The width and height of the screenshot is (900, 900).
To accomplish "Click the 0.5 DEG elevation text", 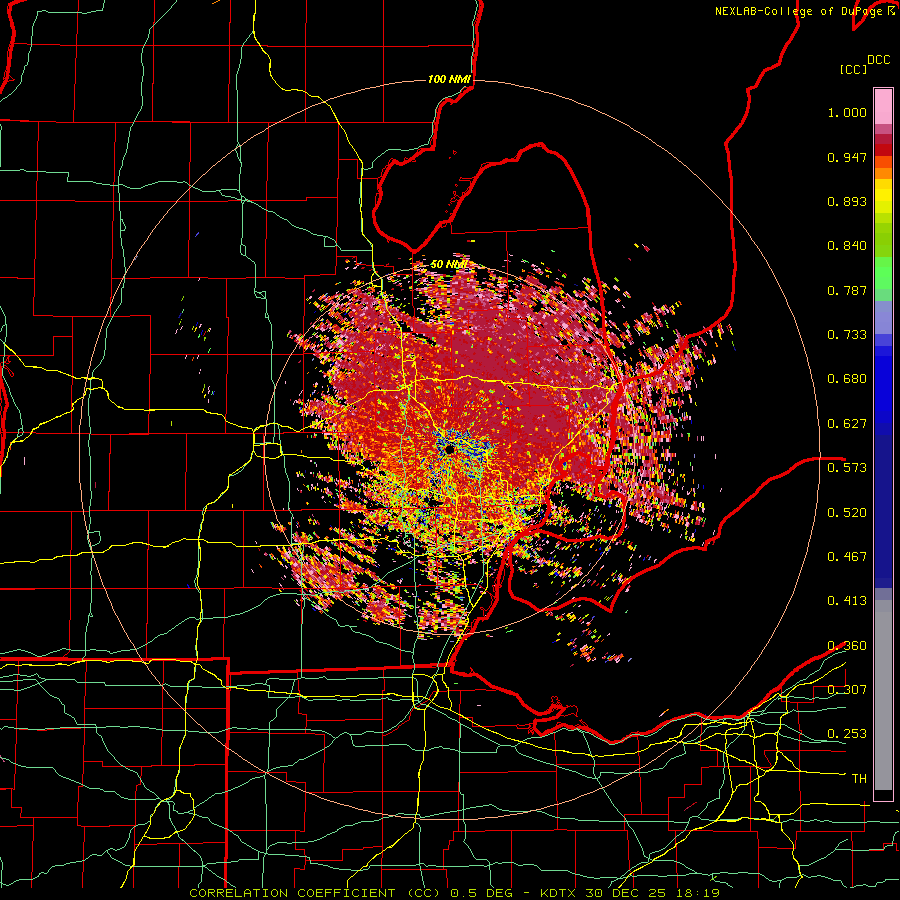I will [x=482, y=893].
